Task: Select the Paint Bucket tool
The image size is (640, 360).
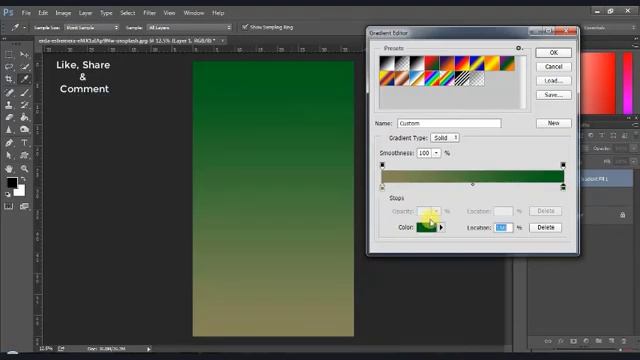Action: [x=24, y=118]
